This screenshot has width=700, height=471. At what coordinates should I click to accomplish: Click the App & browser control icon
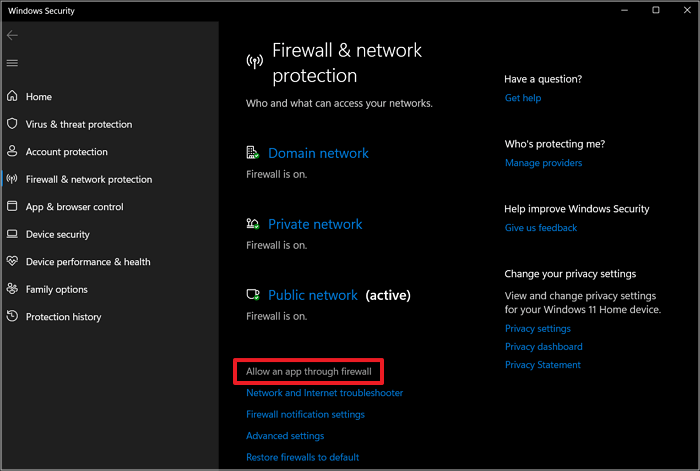click(12, 207)
